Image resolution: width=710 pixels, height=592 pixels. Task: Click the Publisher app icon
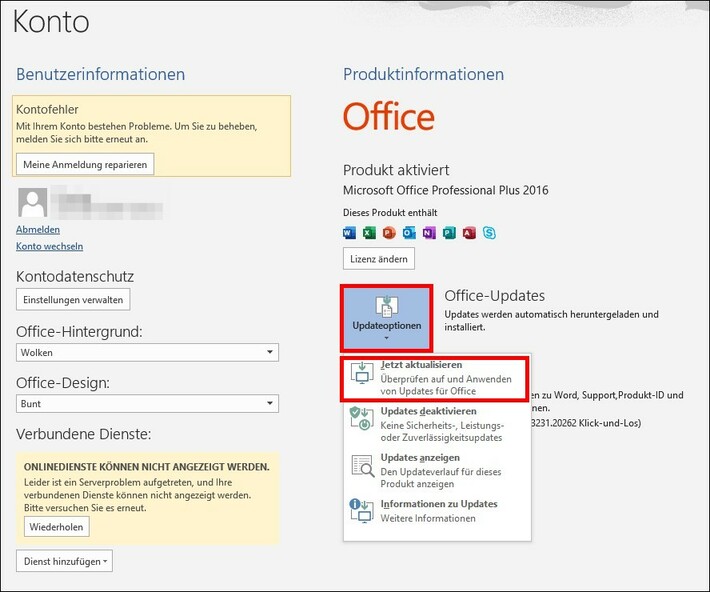click(449, 232)
